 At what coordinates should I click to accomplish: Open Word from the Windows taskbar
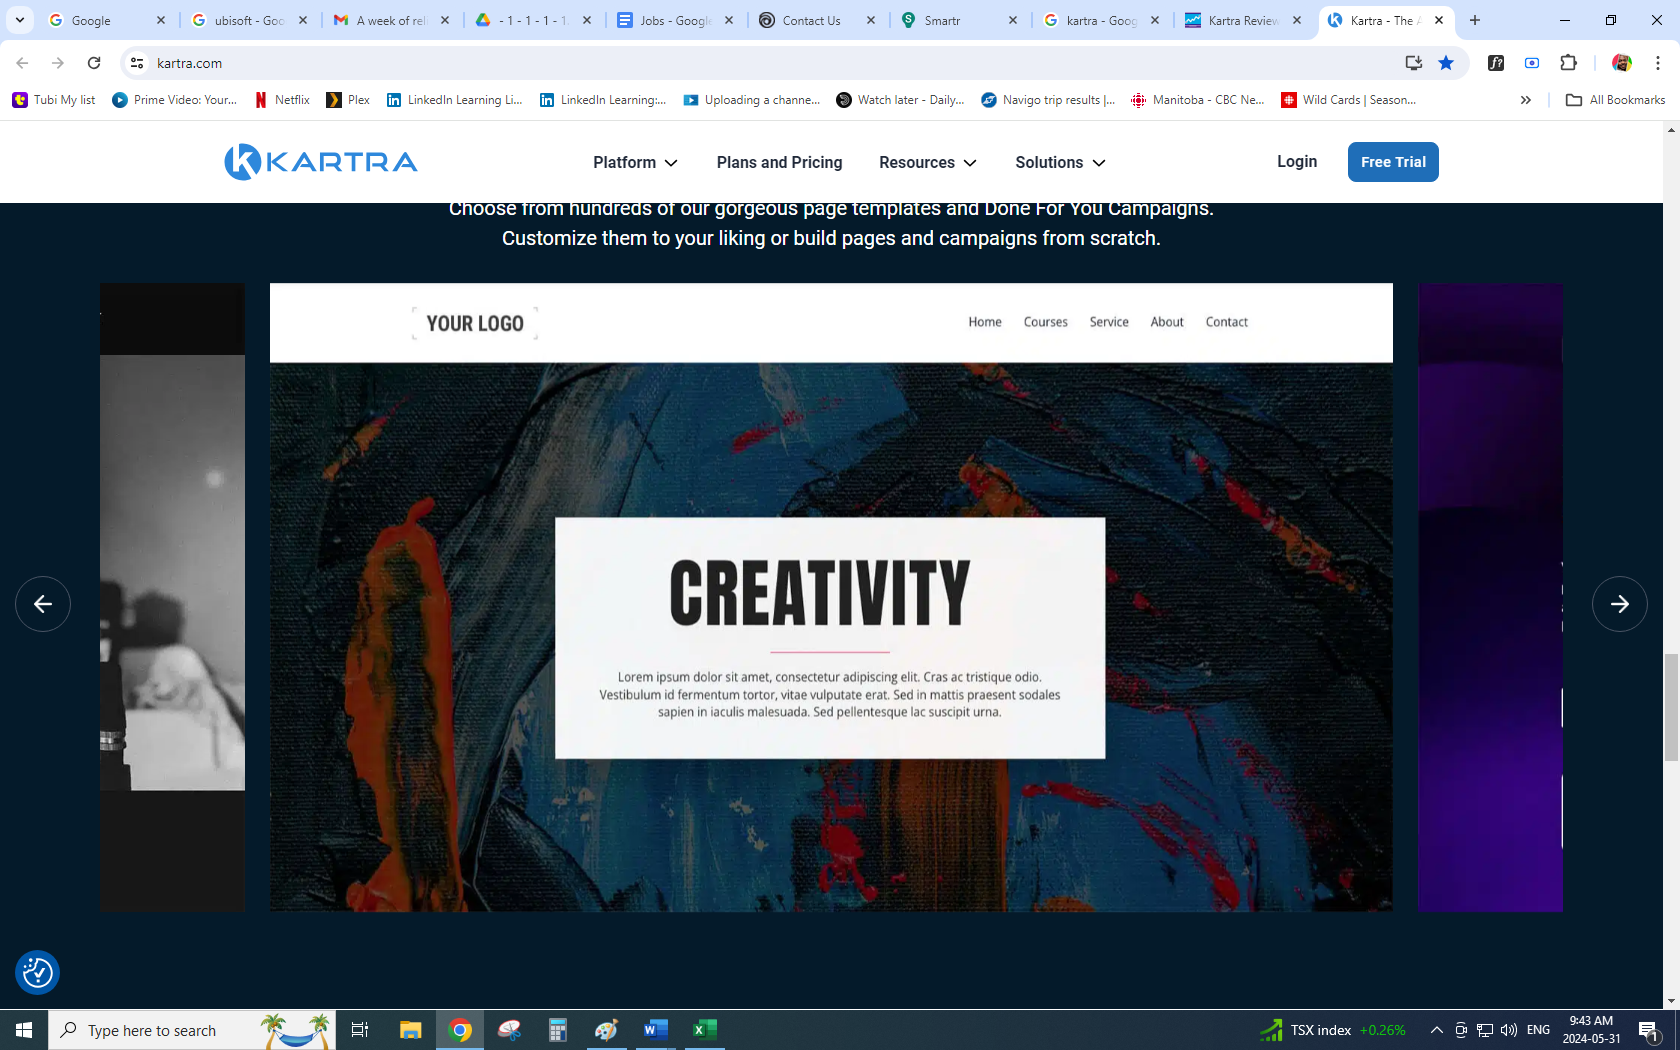pyautogui.click(x=655, y=1030)
